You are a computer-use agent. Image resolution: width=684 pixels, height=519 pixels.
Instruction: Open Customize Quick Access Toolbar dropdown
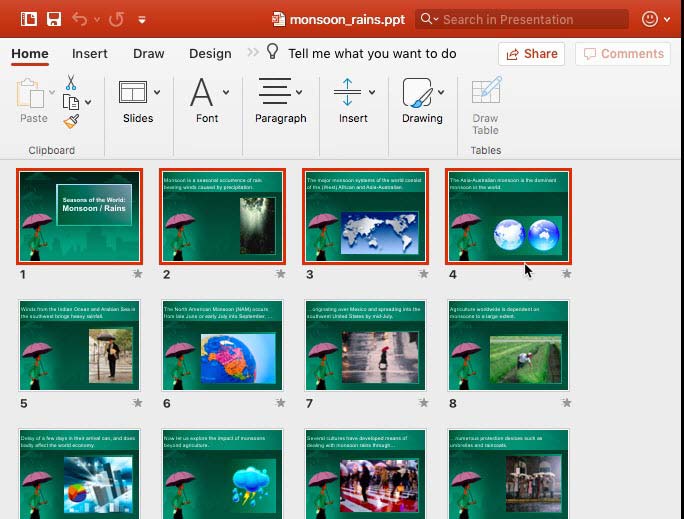click(142, 20)
